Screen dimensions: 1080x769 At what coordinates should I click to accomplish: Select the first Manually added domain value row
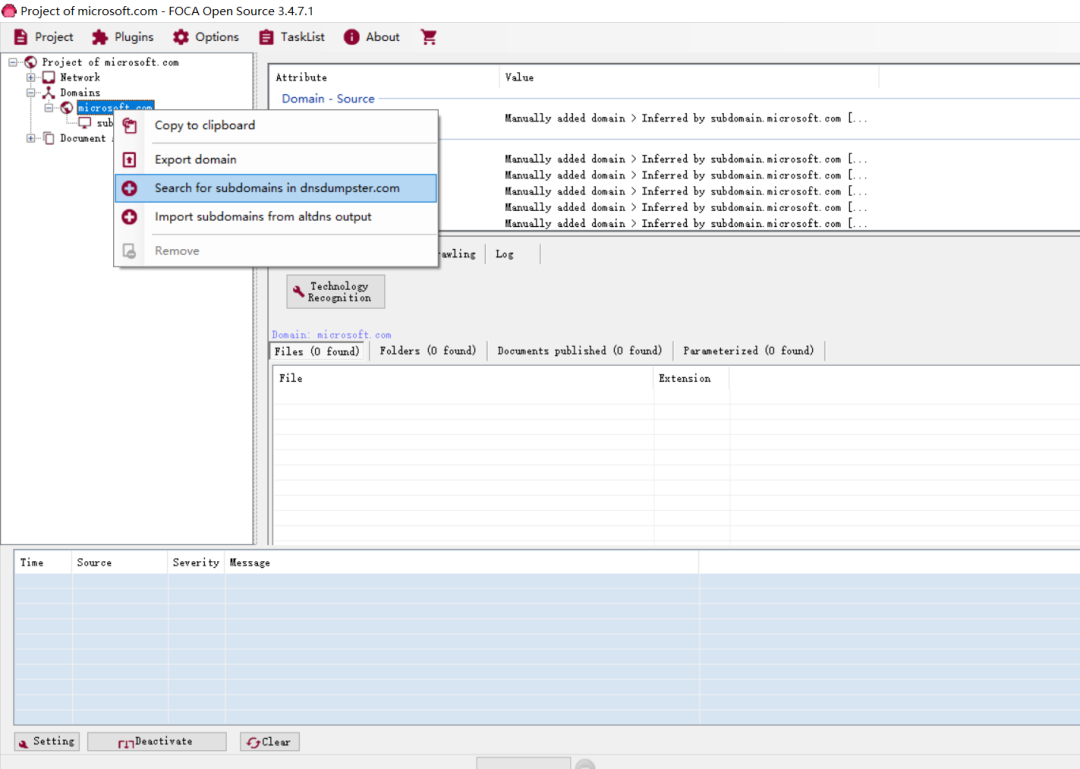coord(685,119)
